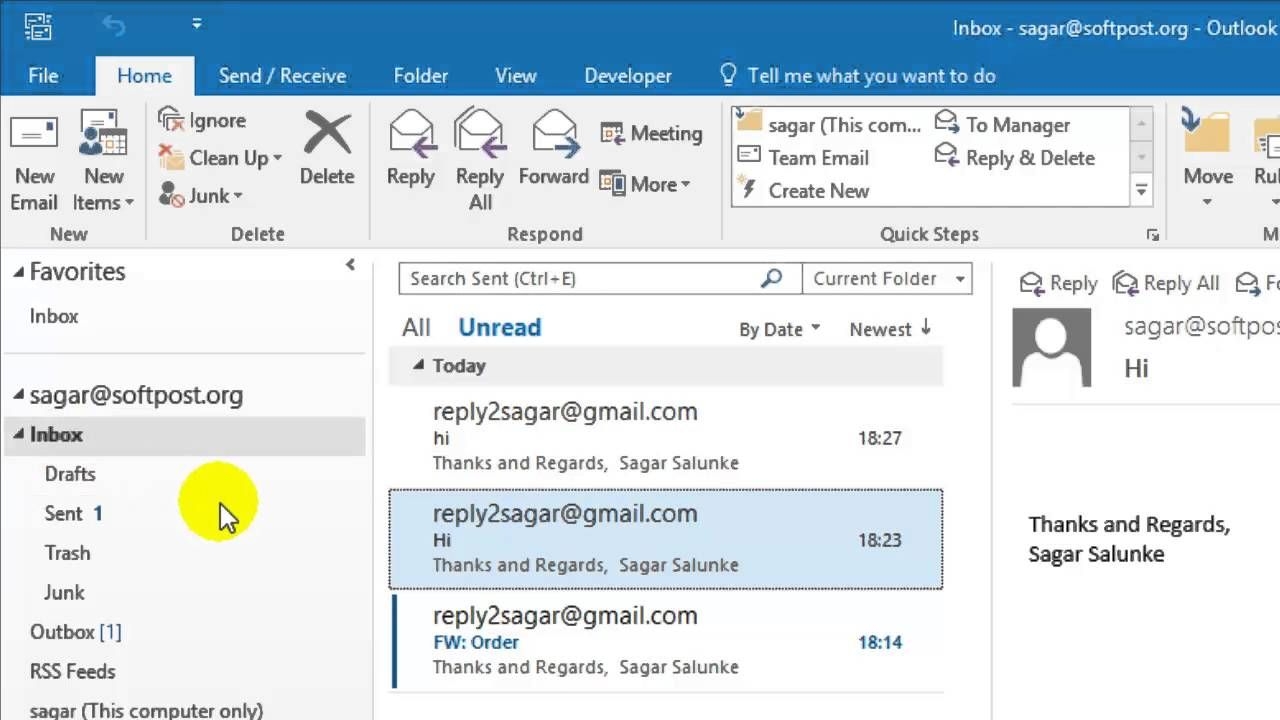Open Inbox under Favorites
This screenshot has width=1280, height=720.
pos(54,316)
